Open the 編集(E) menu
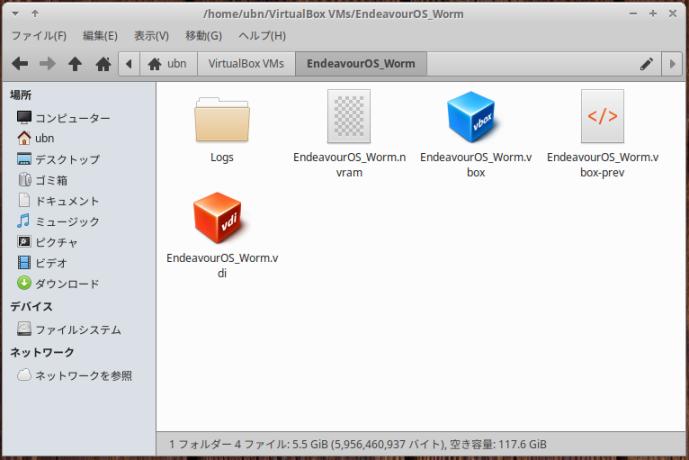689x460 pixels. 100,36
